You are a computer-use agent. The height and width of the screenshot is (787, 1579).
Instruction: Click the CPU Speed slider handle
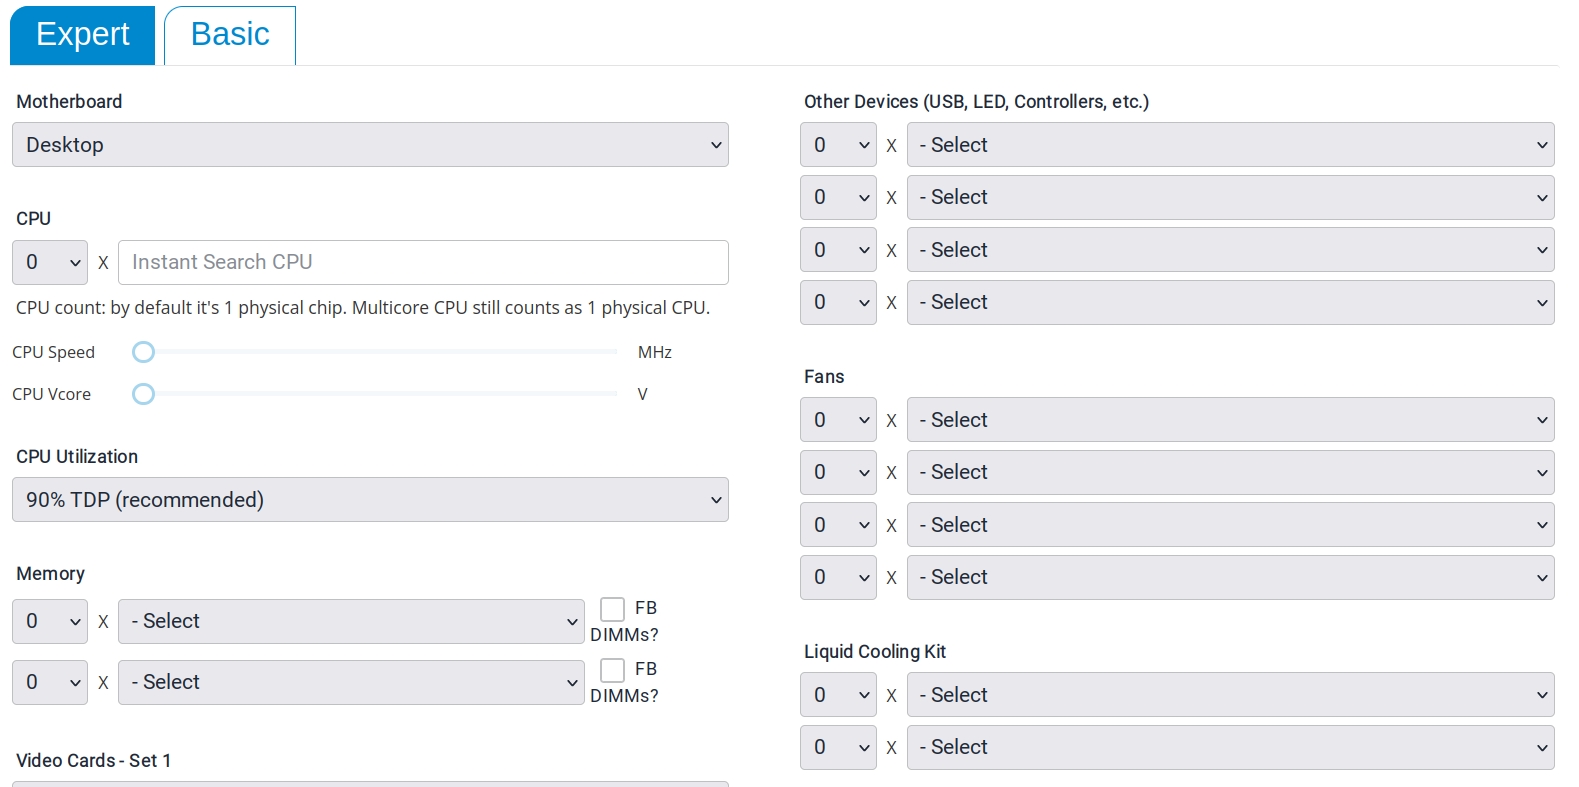click(x=144, y=352)
